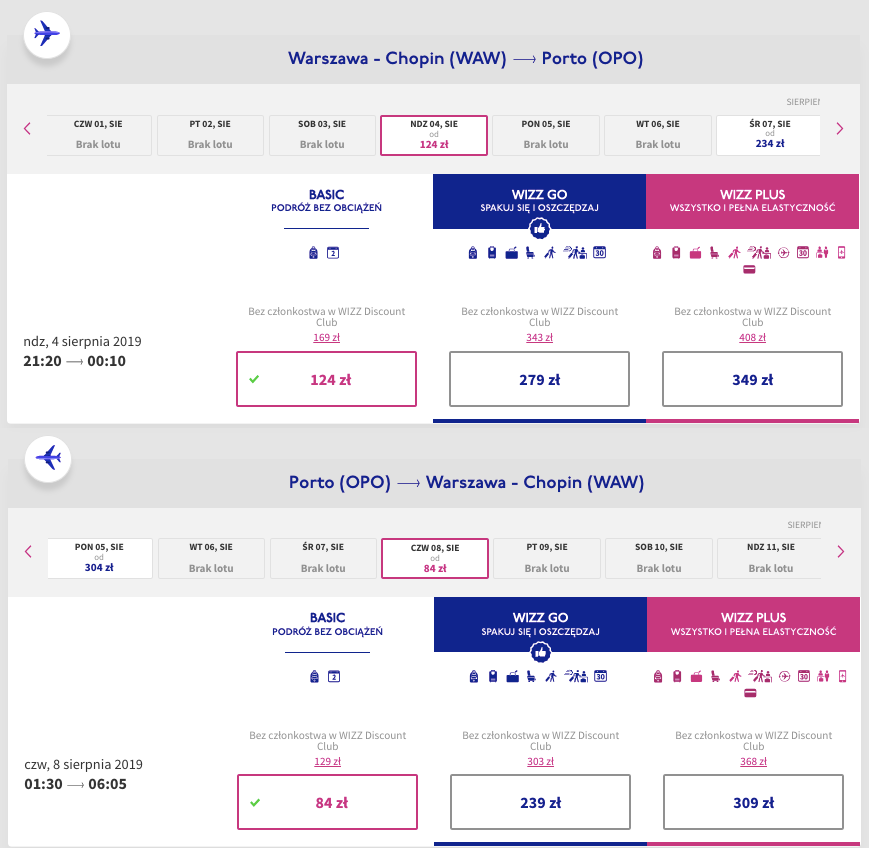This screenshot has height=855, width=869.
Task: Choose outbound BASIC fare 124 zł
Action: pyautogui.click(x=326, y=379)
